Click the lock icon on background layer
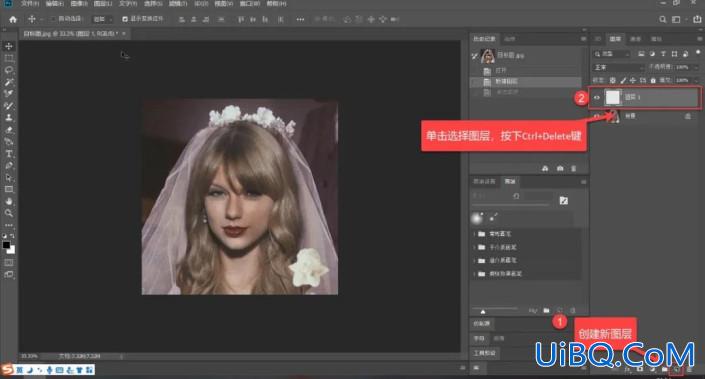The width and height of the screenshot is (705, 379). pyautogui.click(x=687, y=116)
